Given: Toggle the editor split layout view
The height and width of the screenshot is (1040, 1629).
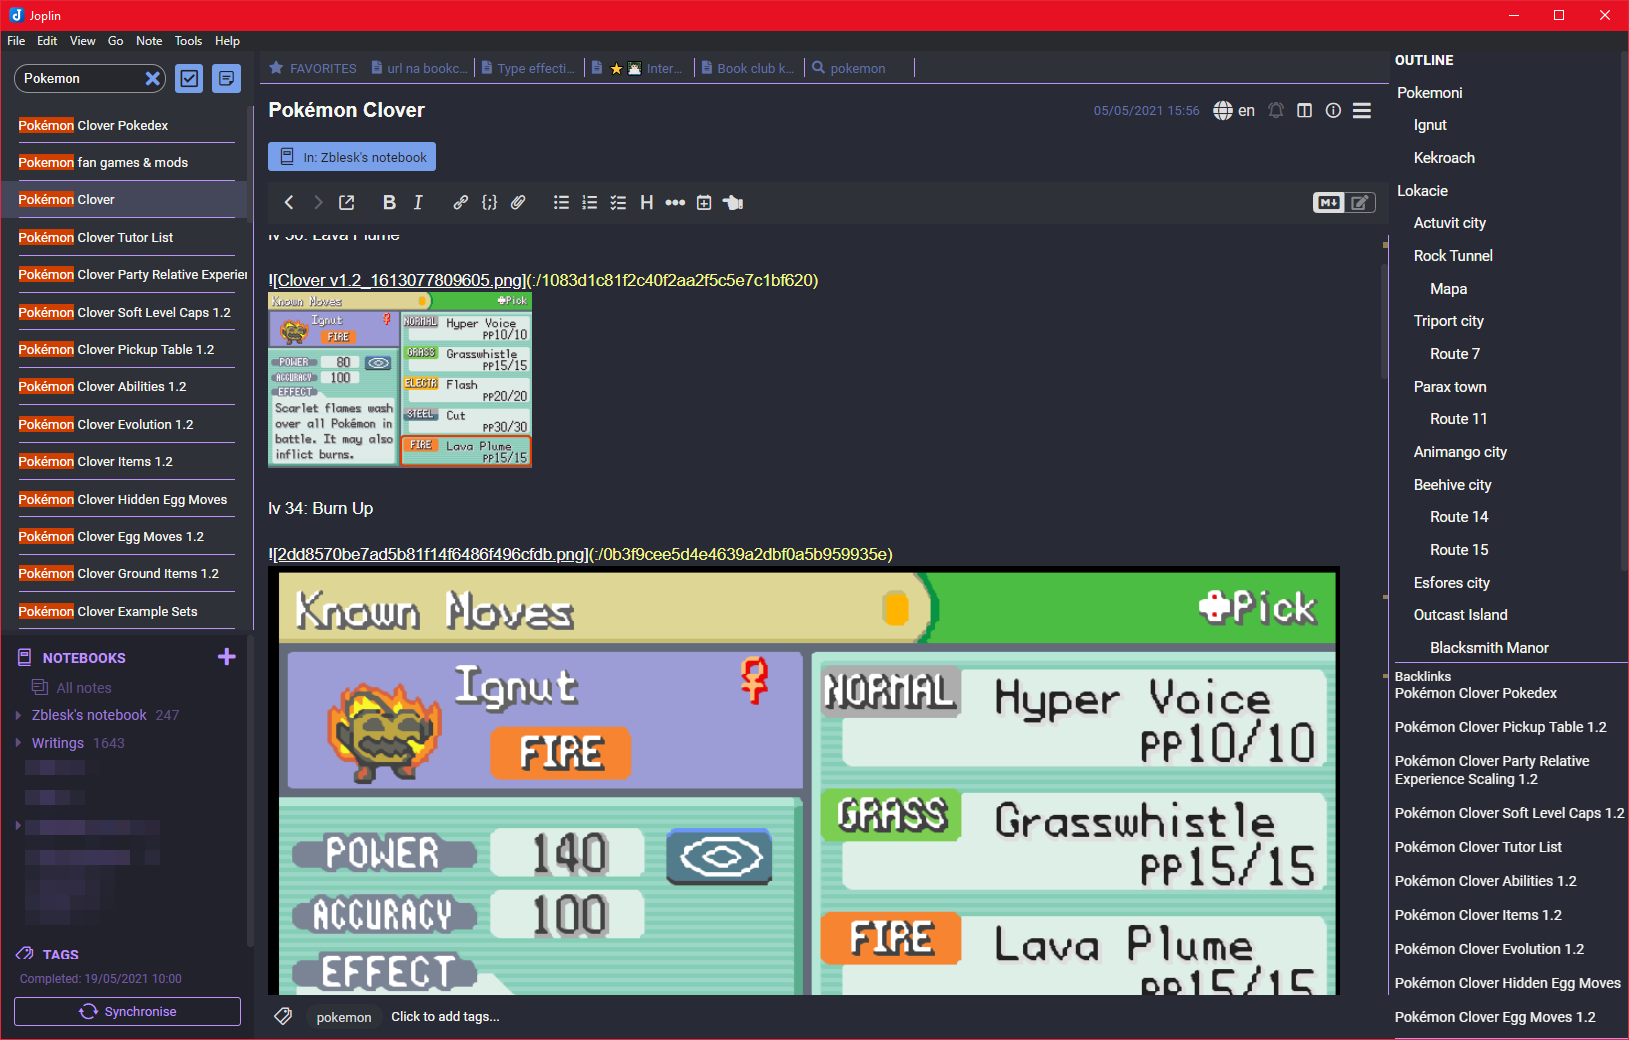Looking at the screenshot, I should click(1304, 111).
